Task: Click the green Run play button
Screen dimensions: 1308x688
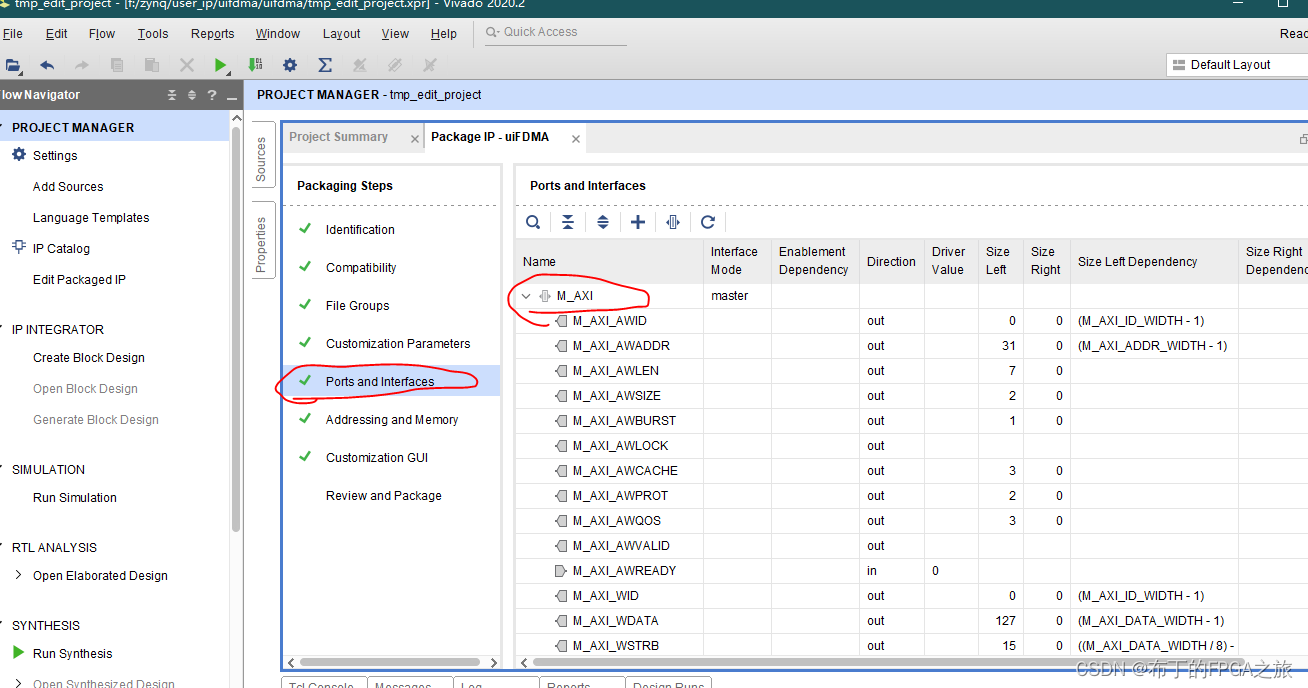Action: pyautogui.click(x=220, y=65)
